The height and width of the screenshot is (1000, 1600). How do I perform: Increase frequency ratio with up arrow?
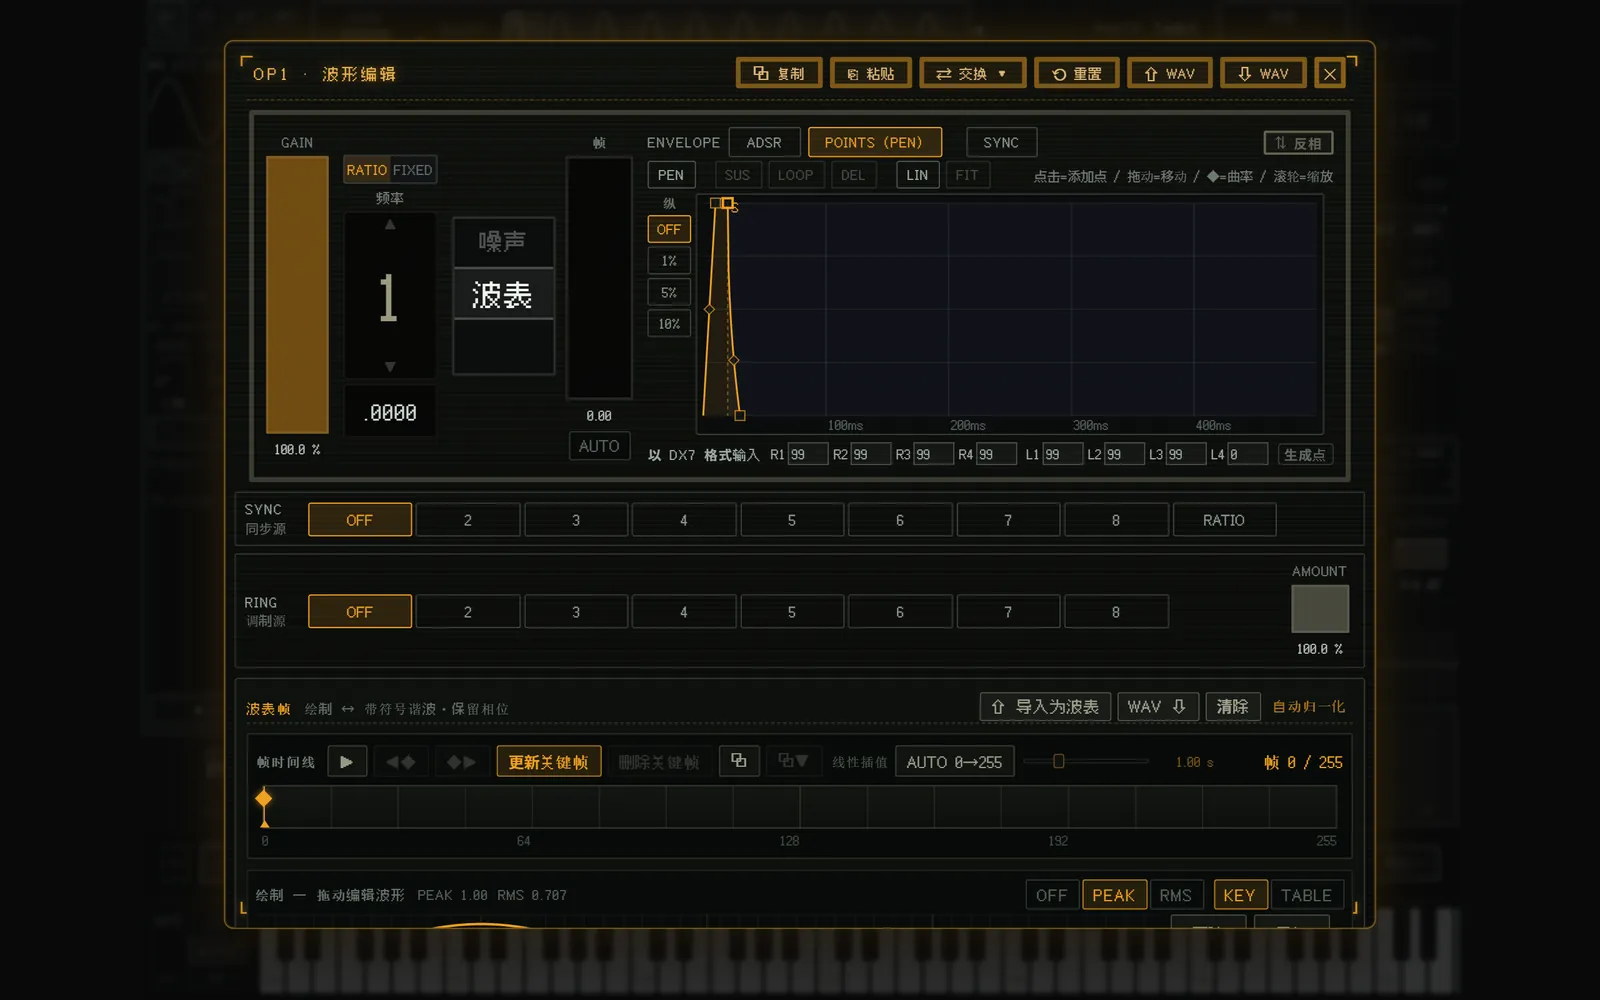pyautogui.click(x=390, y=225)
